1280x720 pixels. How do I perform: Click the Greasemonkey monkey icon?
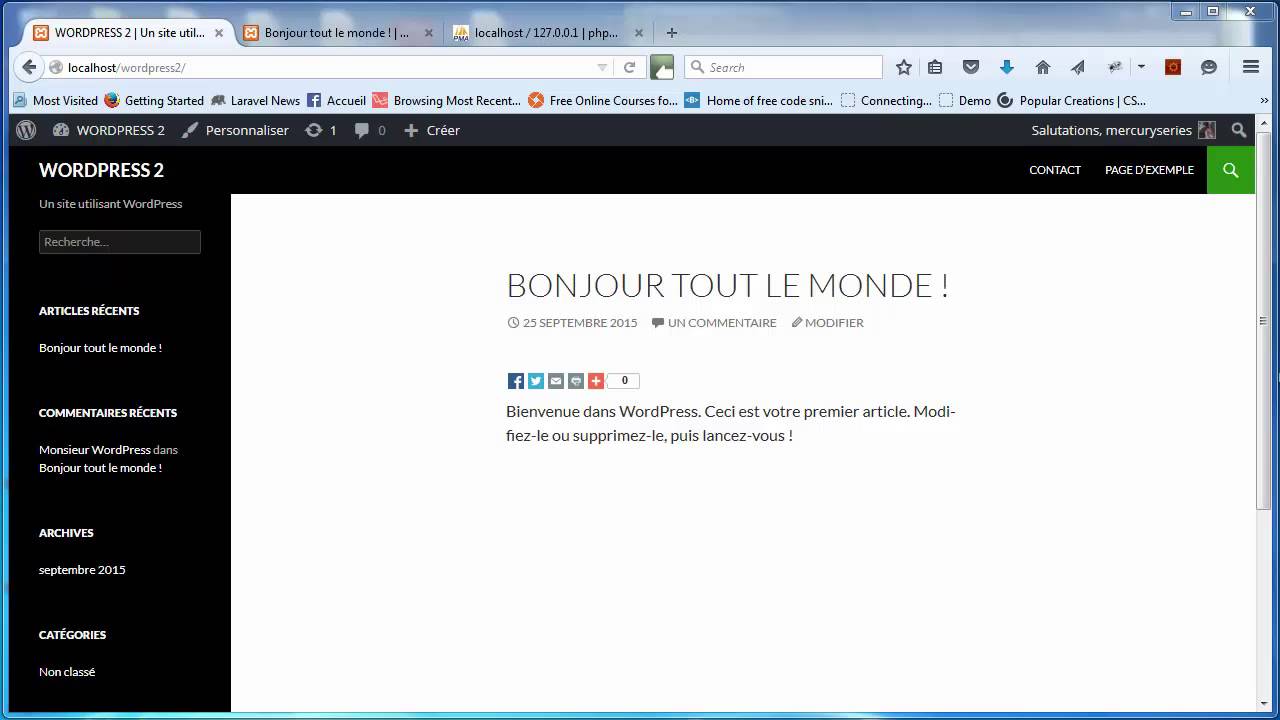[x=1115, y=67]
